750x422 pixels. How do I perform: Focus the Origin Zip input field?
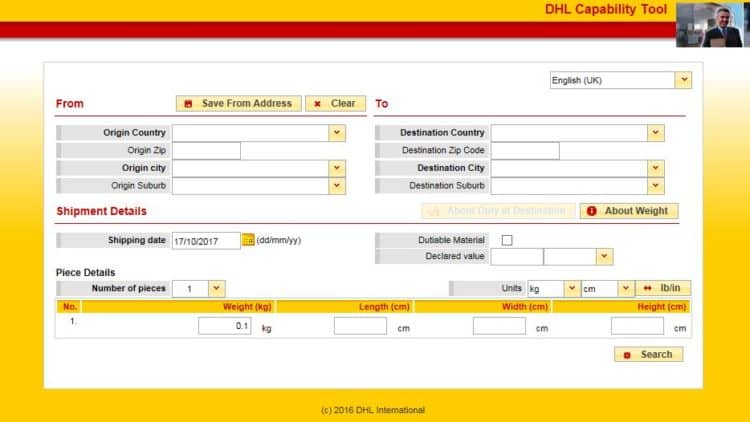206,150
